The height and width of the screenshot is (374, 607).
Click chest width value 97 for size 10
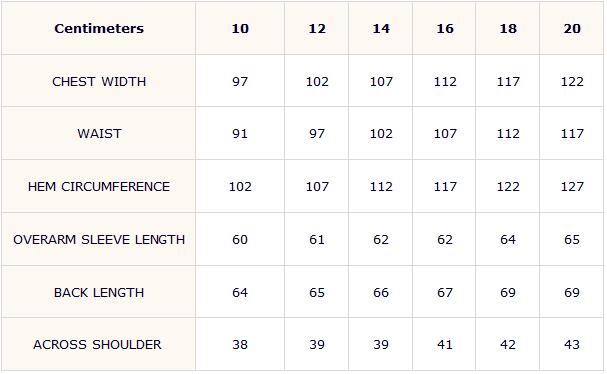pyautogui.click(x=240, y=82)
